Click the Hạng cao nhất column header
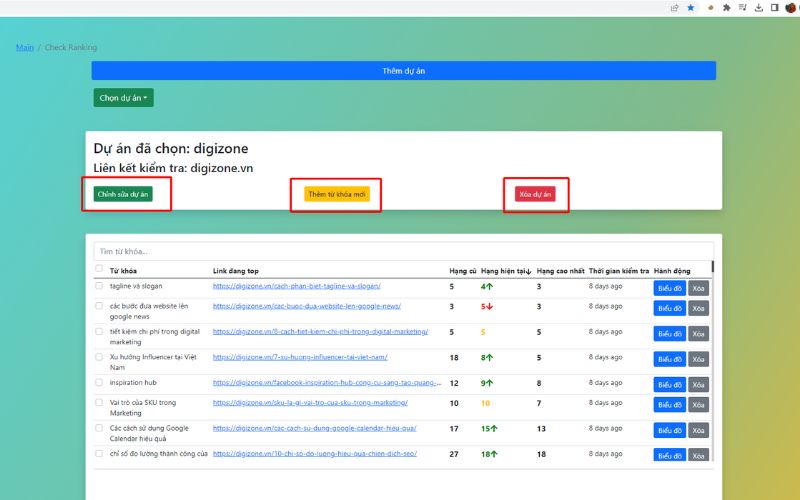 560,271
